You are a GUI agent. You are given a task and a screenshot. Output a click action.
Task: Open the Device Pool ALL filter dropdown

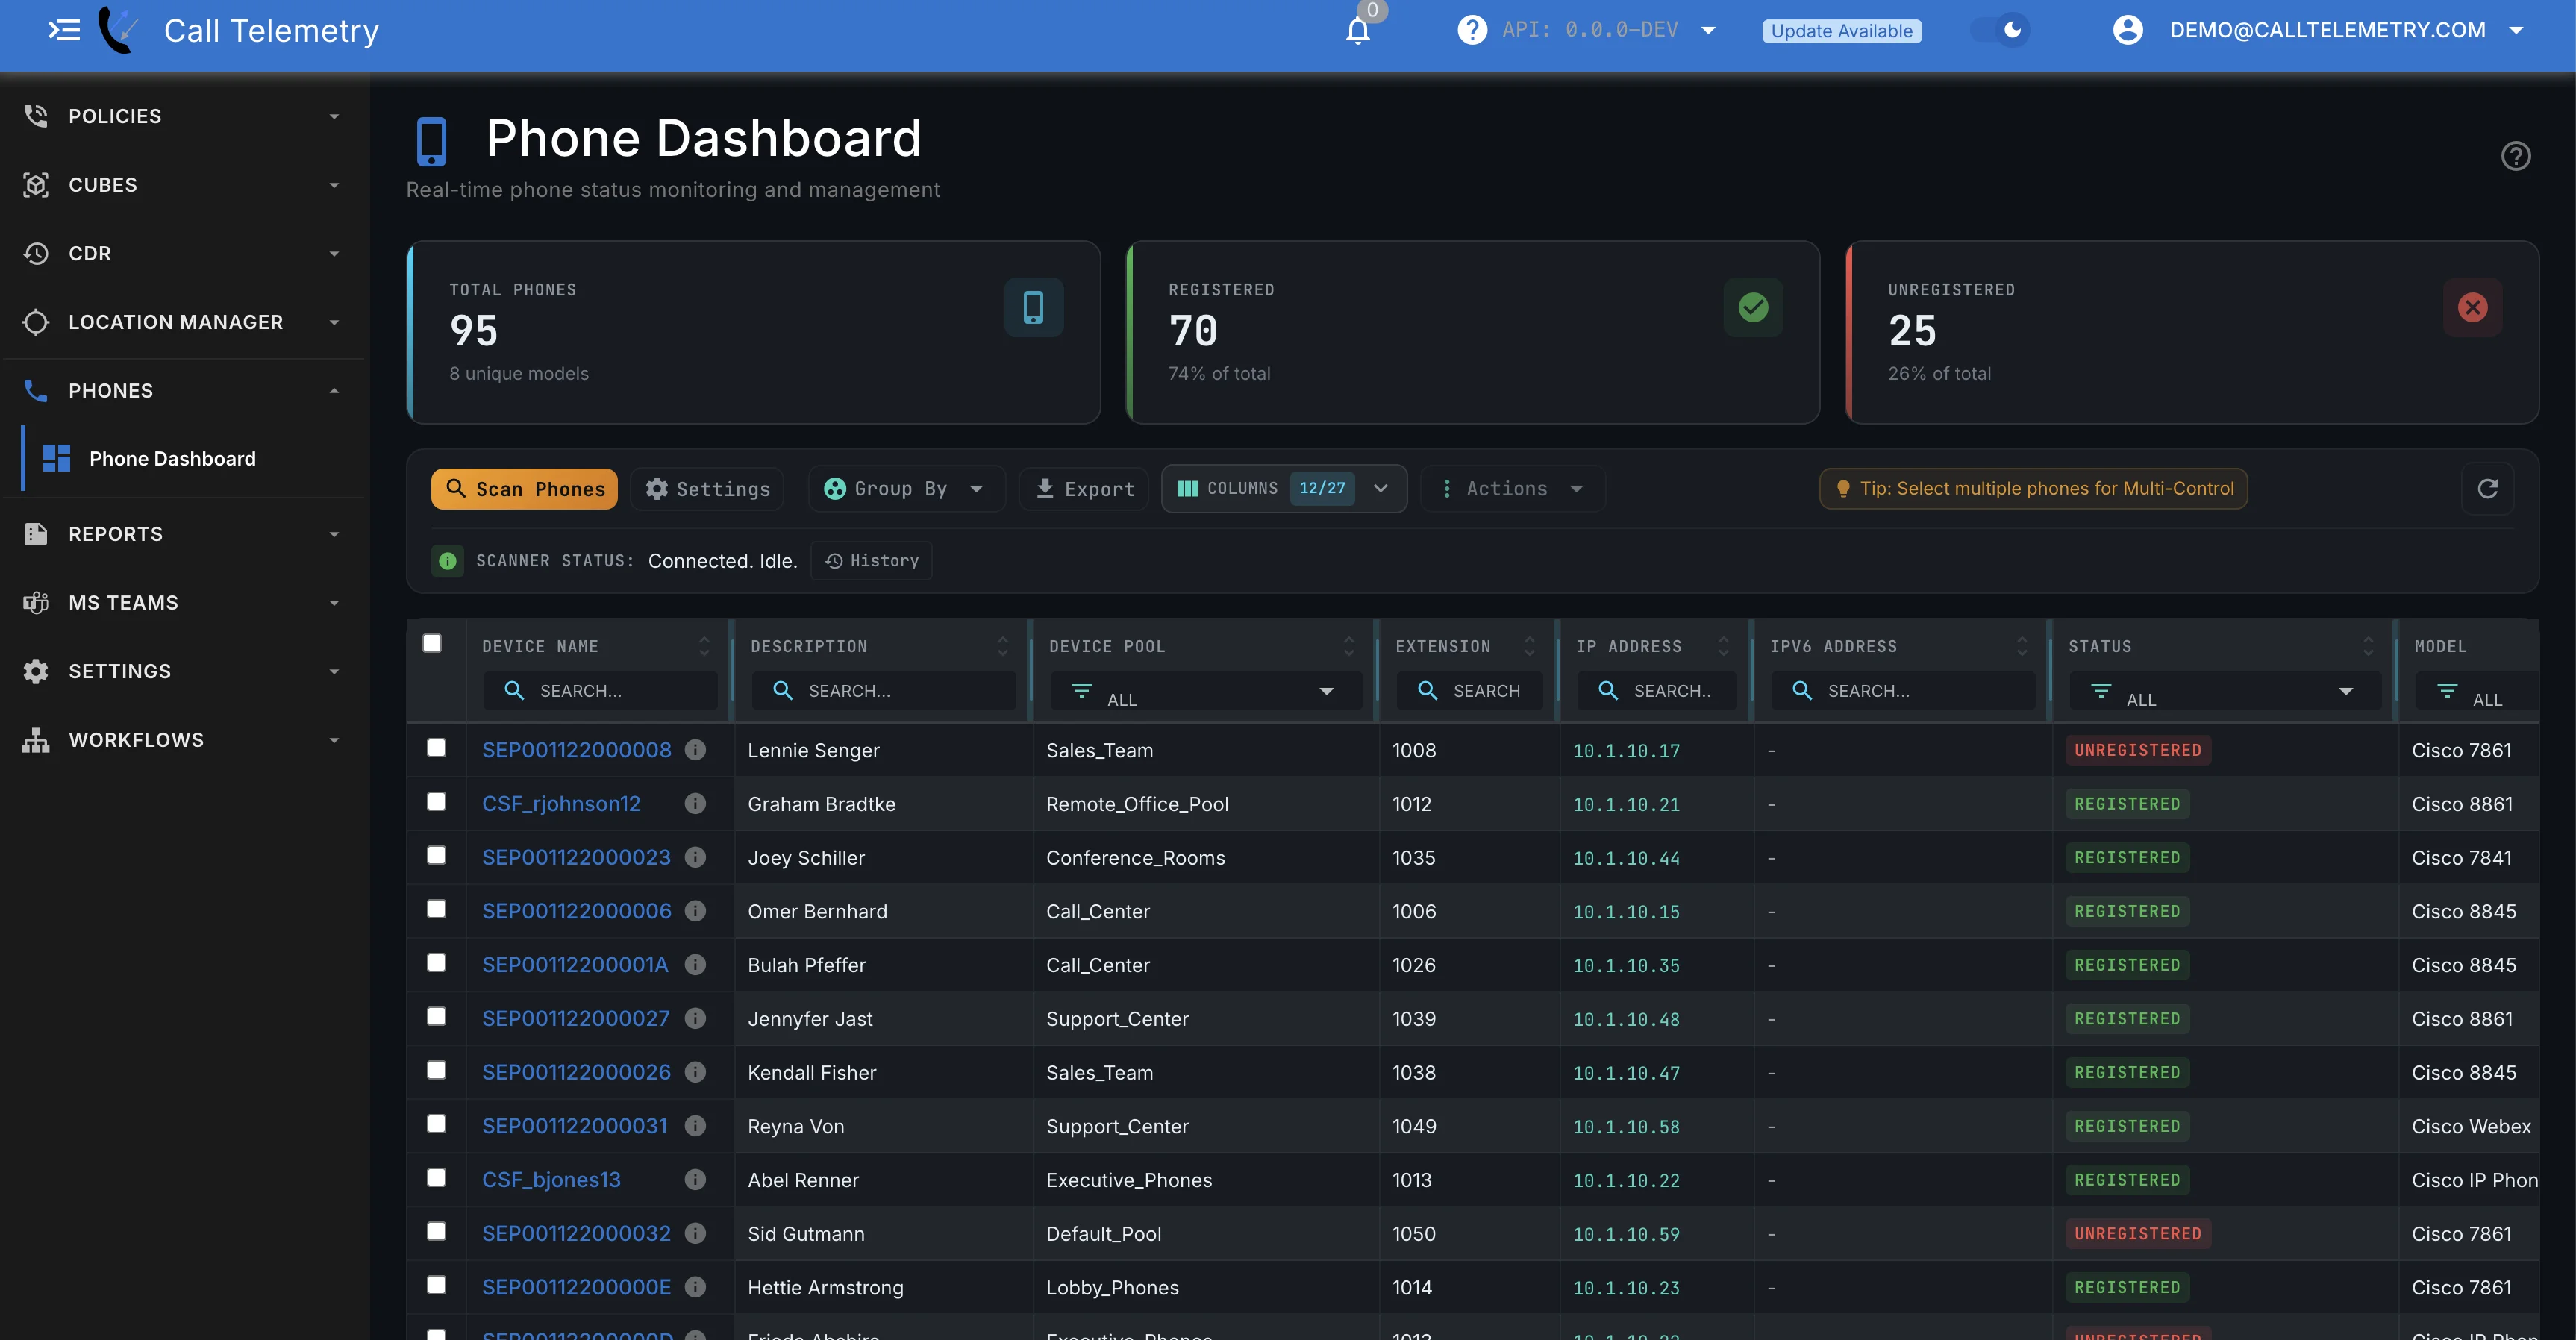coord(1205,692)
